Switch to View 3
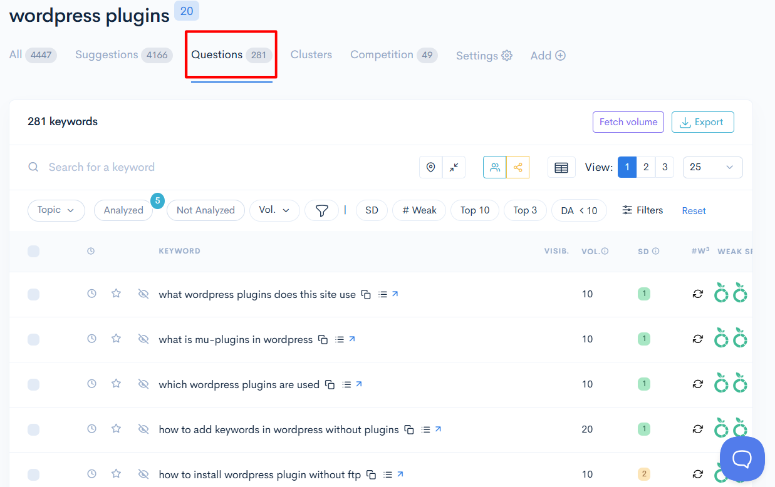This screenshot has width=775, height=487. (664, 167)
